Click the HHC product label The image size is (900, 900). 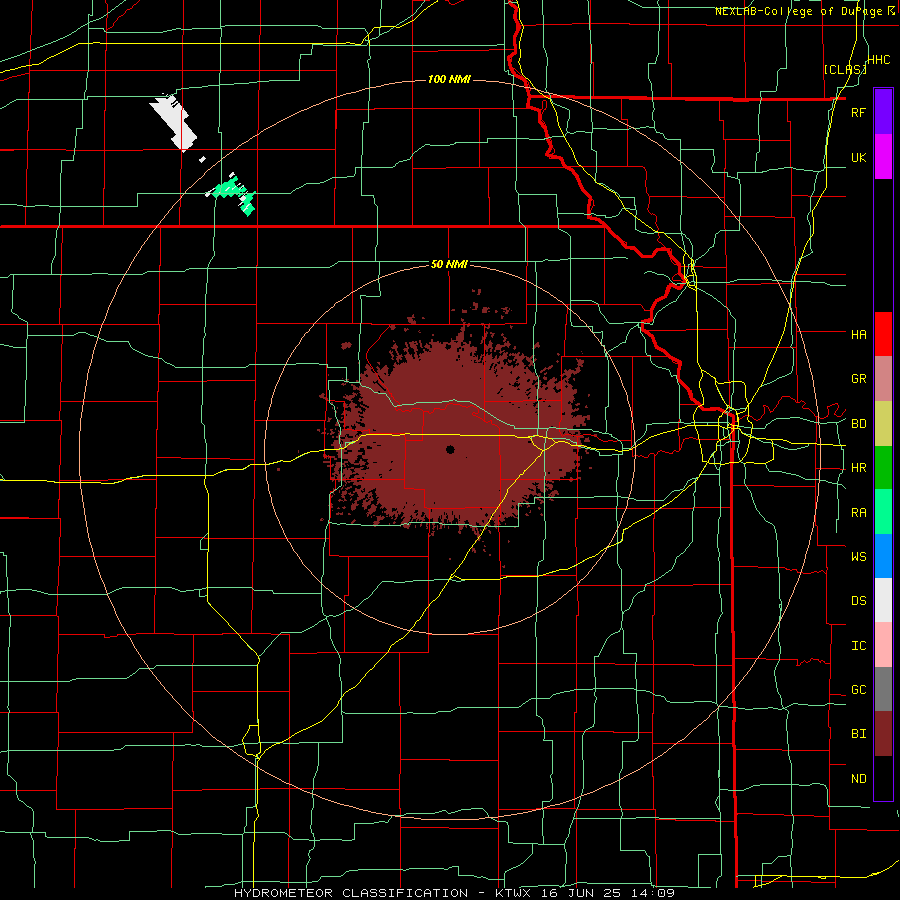coord(879,60)
